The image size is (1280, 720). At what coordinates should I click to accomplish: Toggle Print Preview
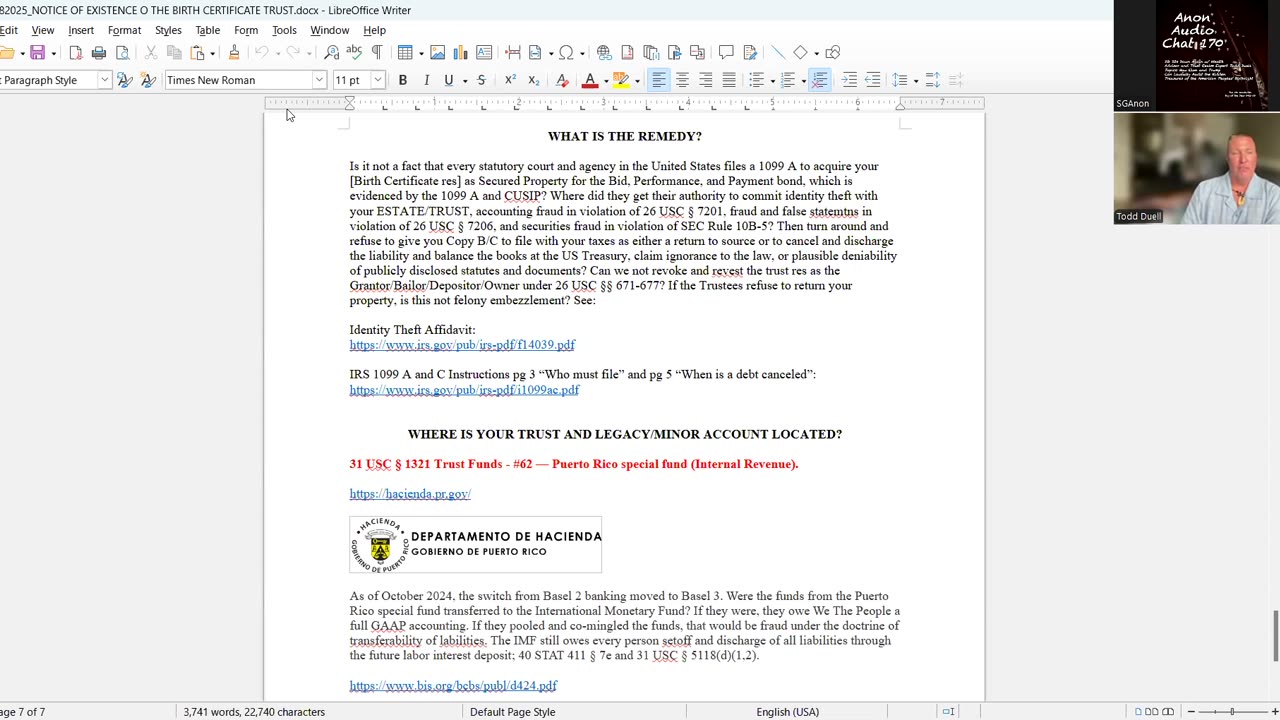click(x=122, y=53)
